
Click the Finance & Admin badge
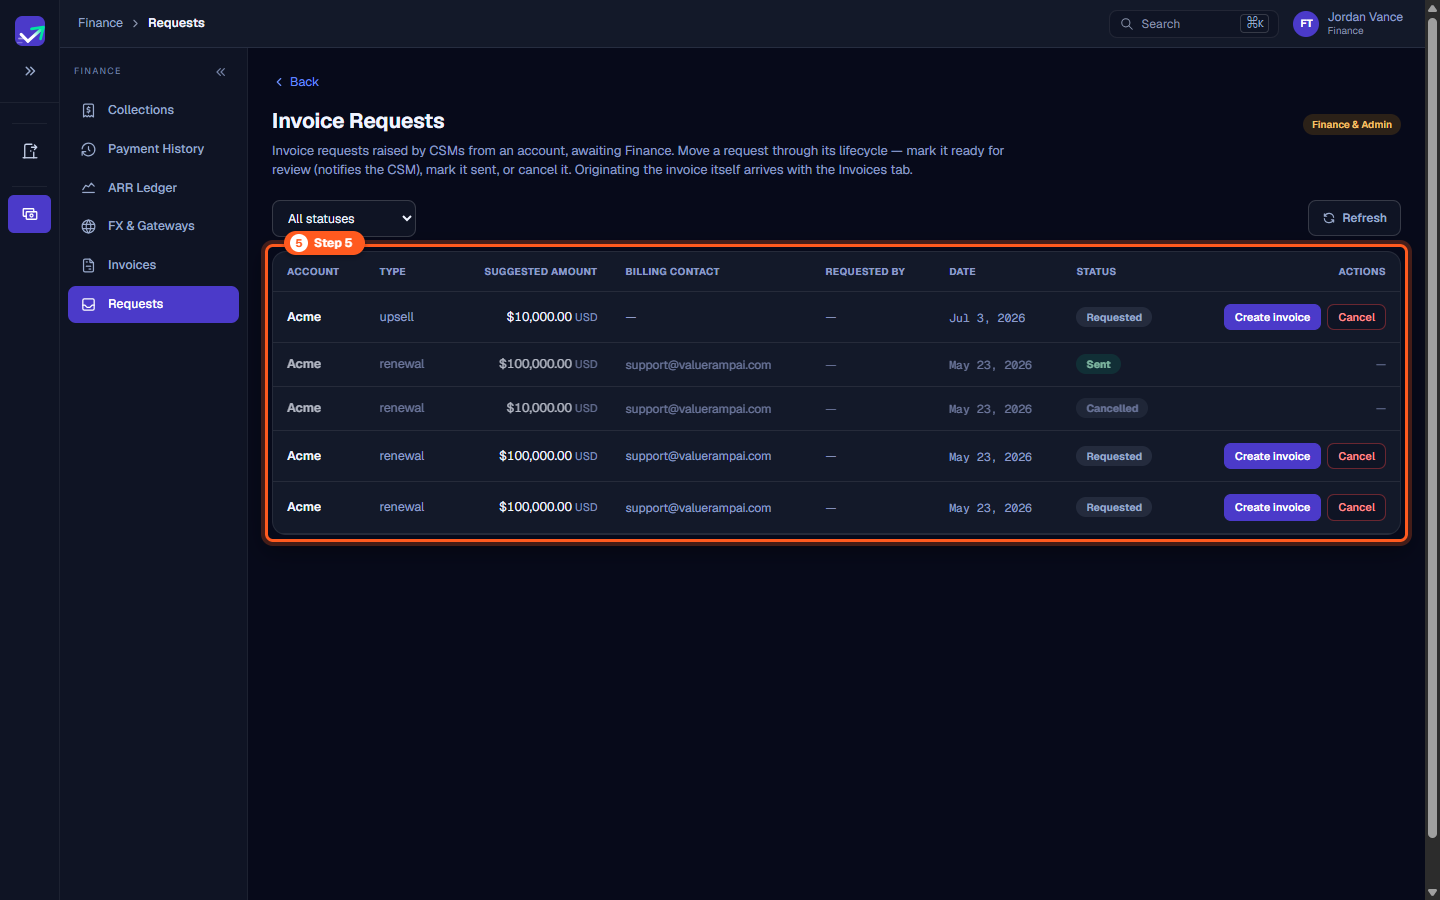click(x=1351, y=125)
